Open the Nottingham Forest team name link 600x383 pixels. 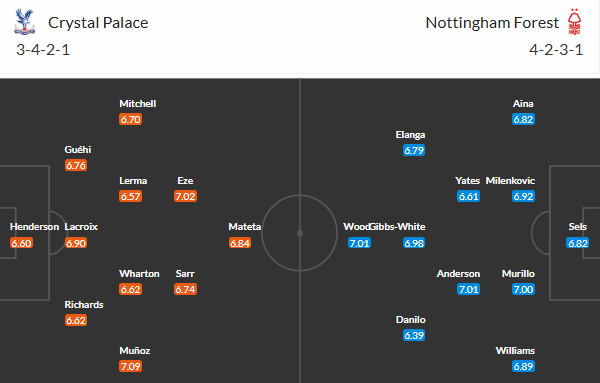[492, 23]
